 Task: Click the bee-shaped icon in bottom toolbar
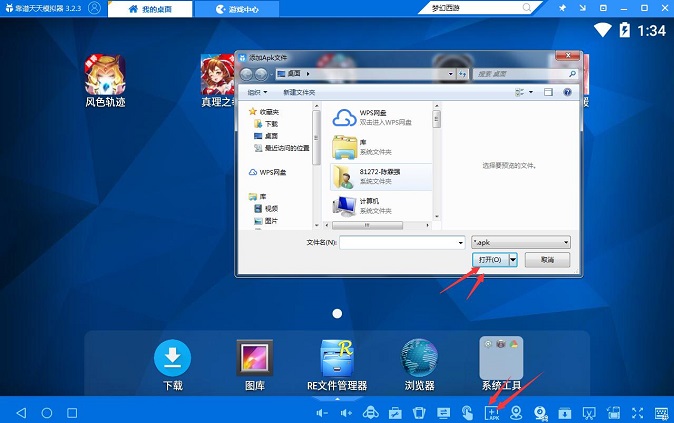(371, 413)
